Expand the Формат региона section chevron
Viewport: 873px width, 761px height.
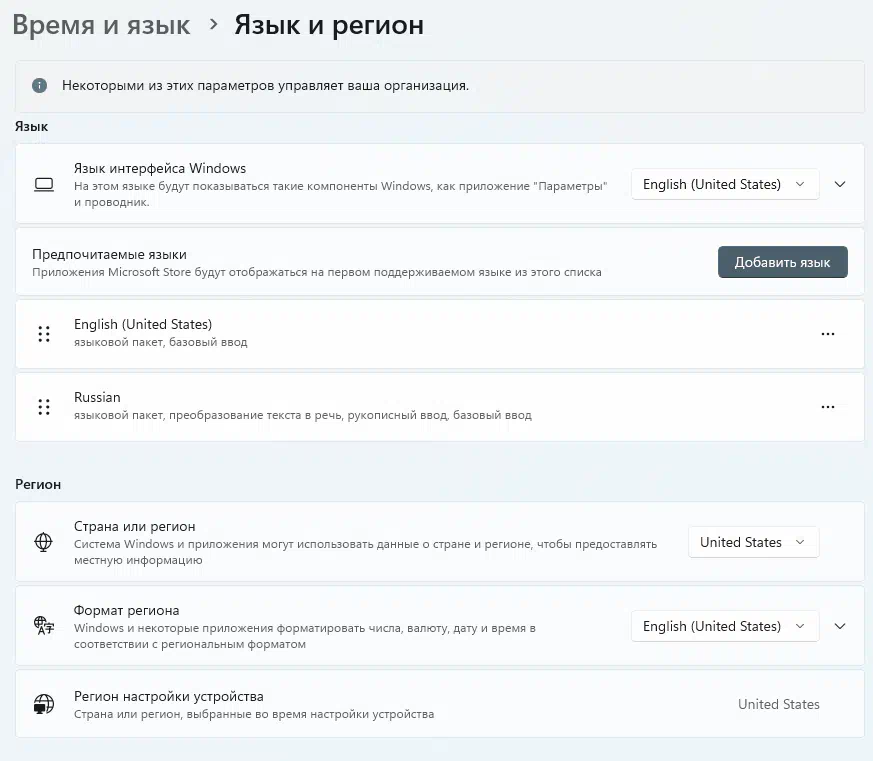840,626
